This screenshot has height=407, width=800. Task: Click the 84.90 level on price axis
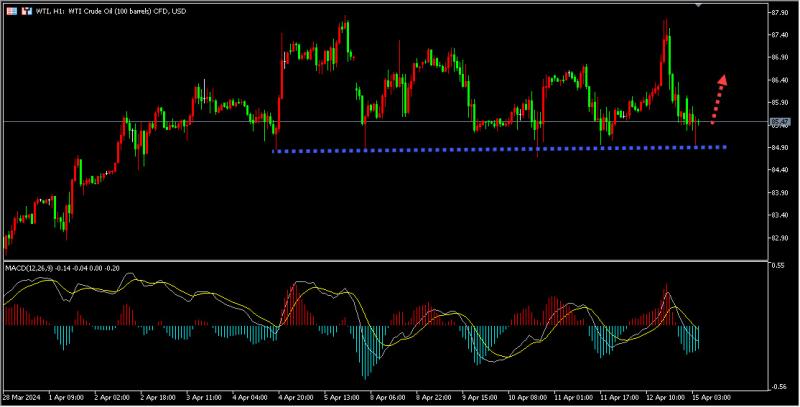click(780, 148)
